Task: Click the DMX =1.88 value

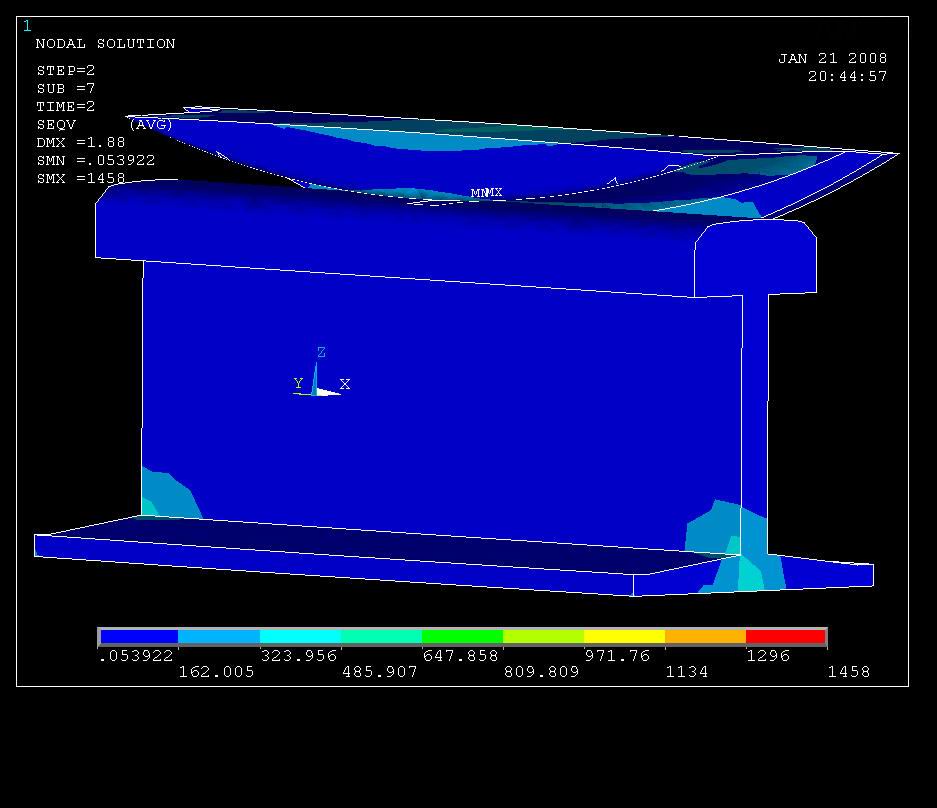Action: coord(81,142)
